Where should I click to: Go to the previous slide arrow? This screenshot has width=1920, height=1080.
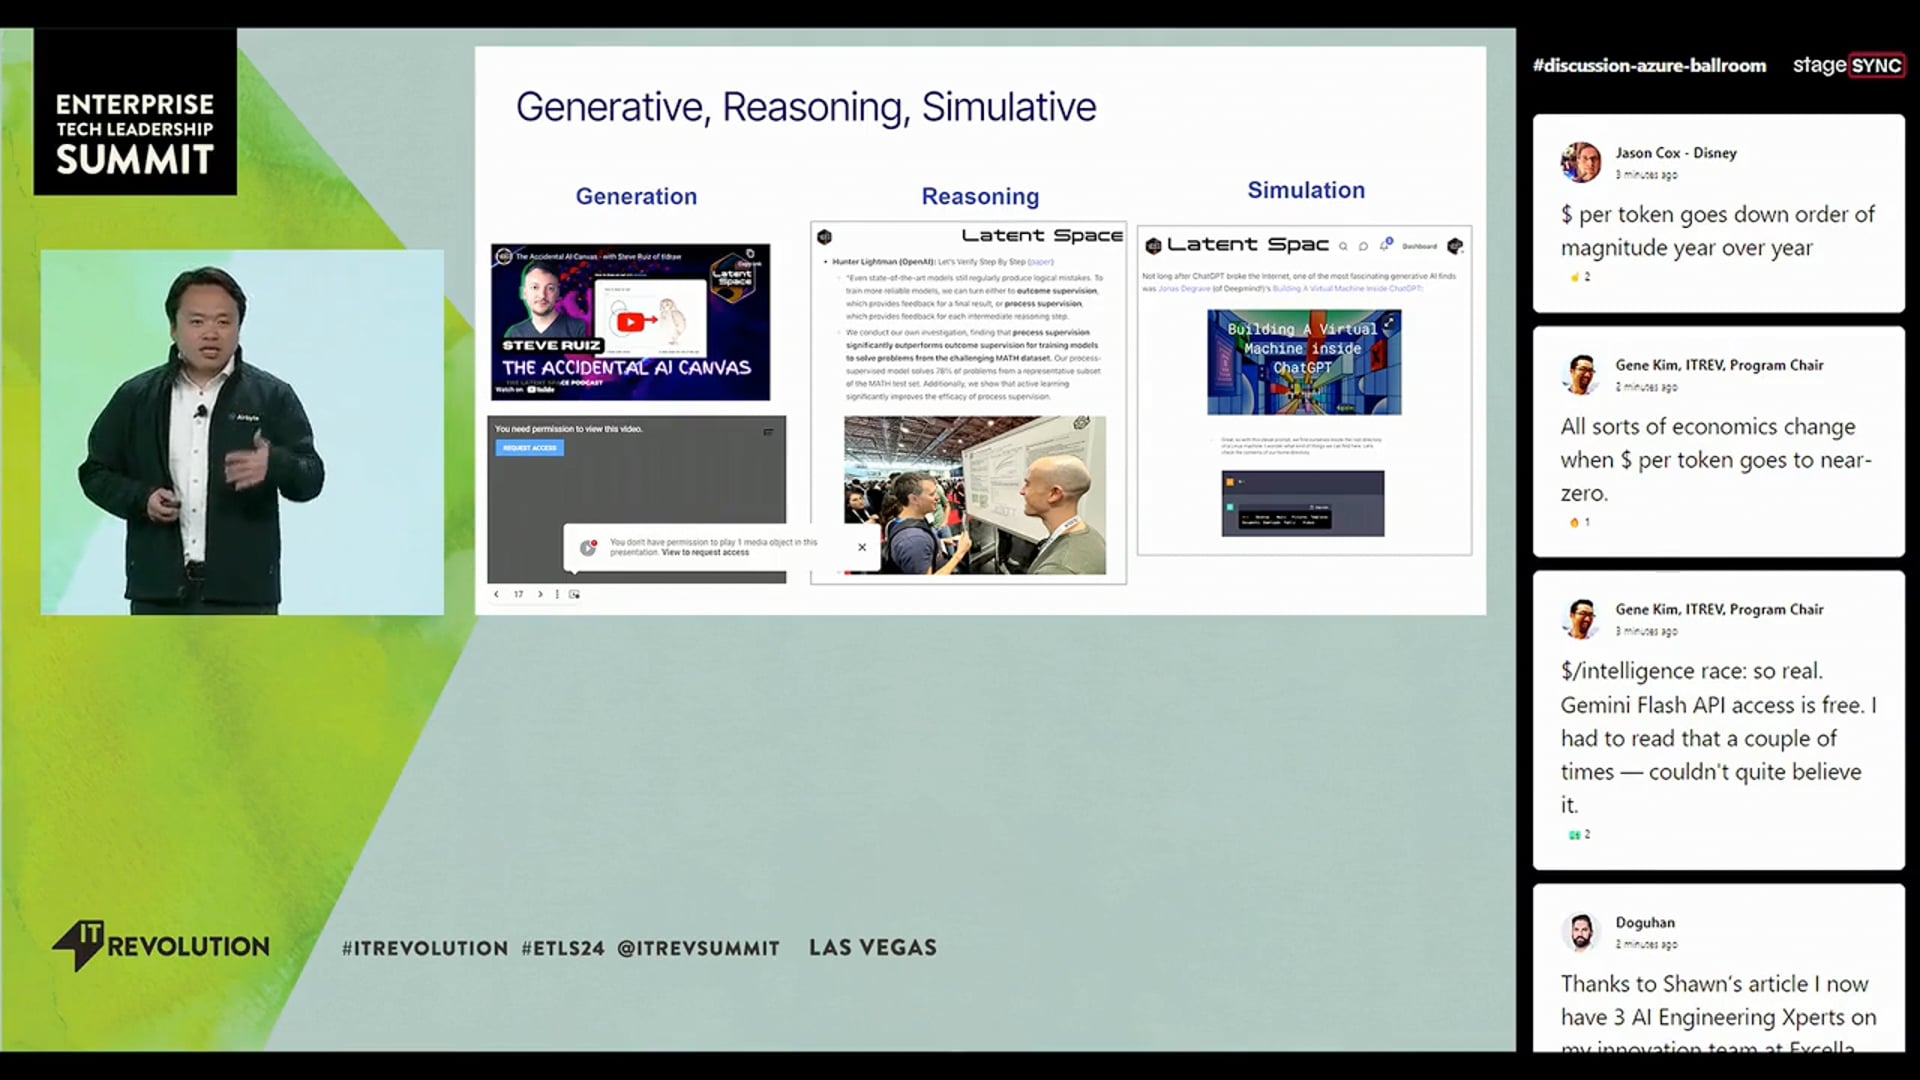pos(496,594)
